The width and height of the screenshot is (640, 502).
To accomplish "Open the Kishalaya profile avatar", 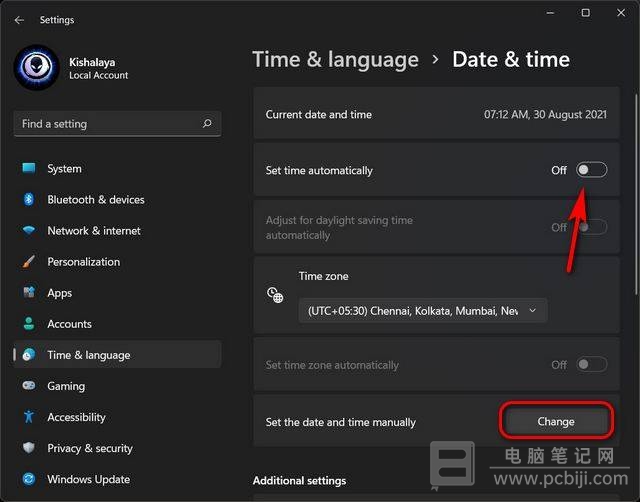I will click(37, 67).
